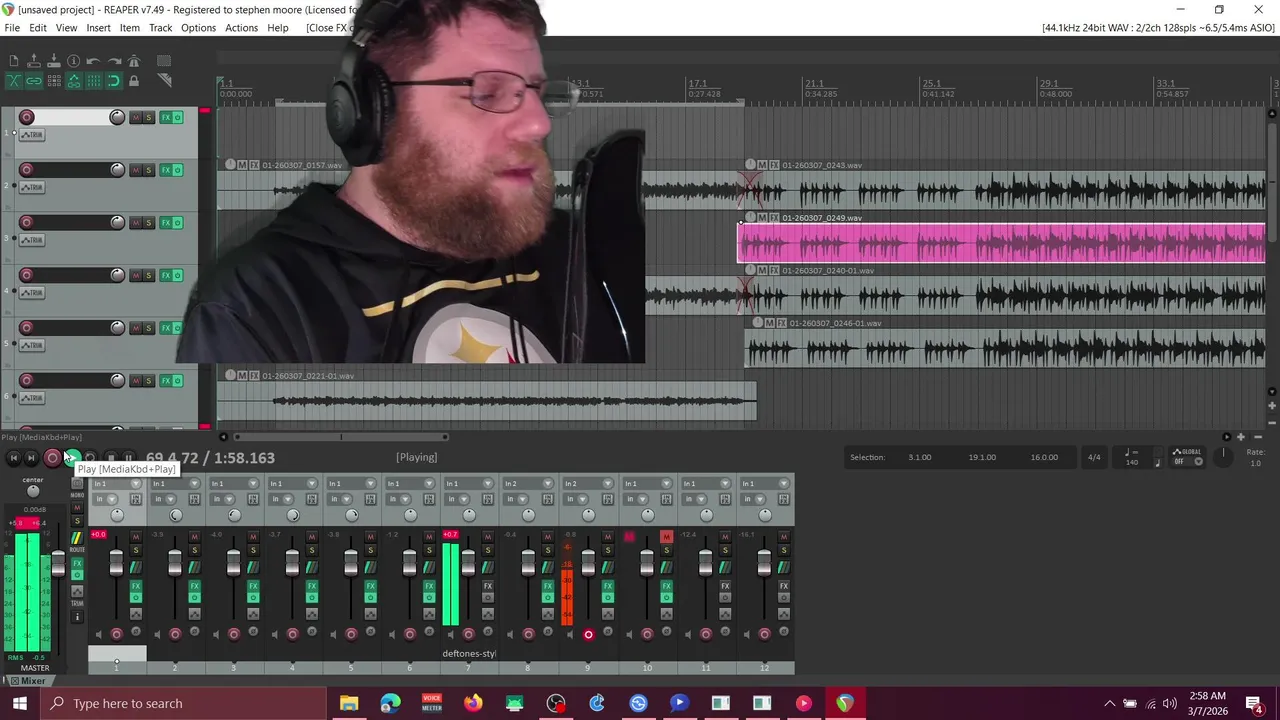Image resolution: width=1280 pixels, height=720 pixels.
Task: Solo track 3 in track panel
Action: point(149,223)
